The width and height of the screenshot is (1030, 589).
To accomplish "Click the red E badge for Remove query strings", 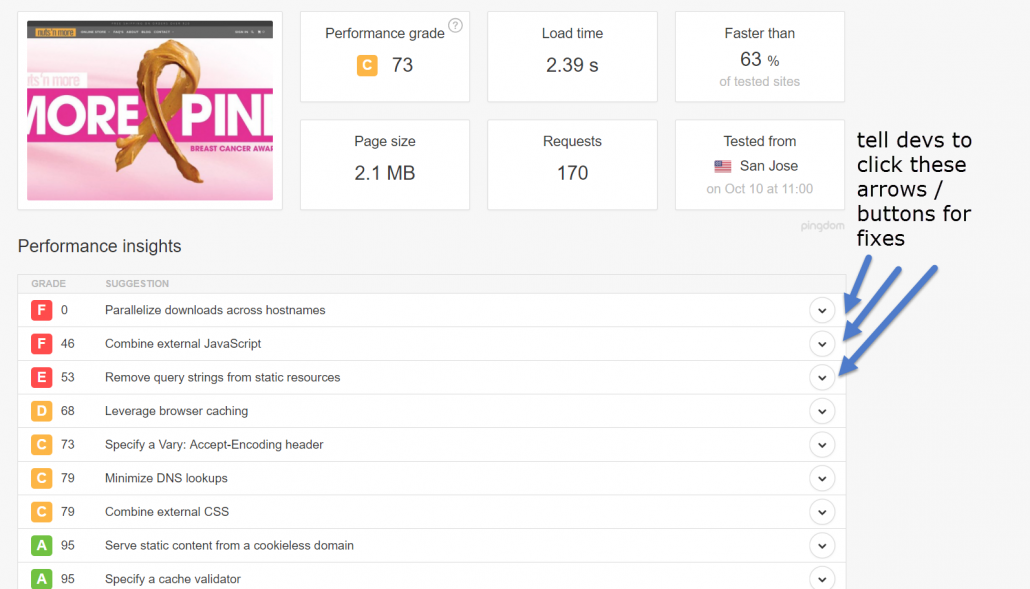I will click(41, 377).
